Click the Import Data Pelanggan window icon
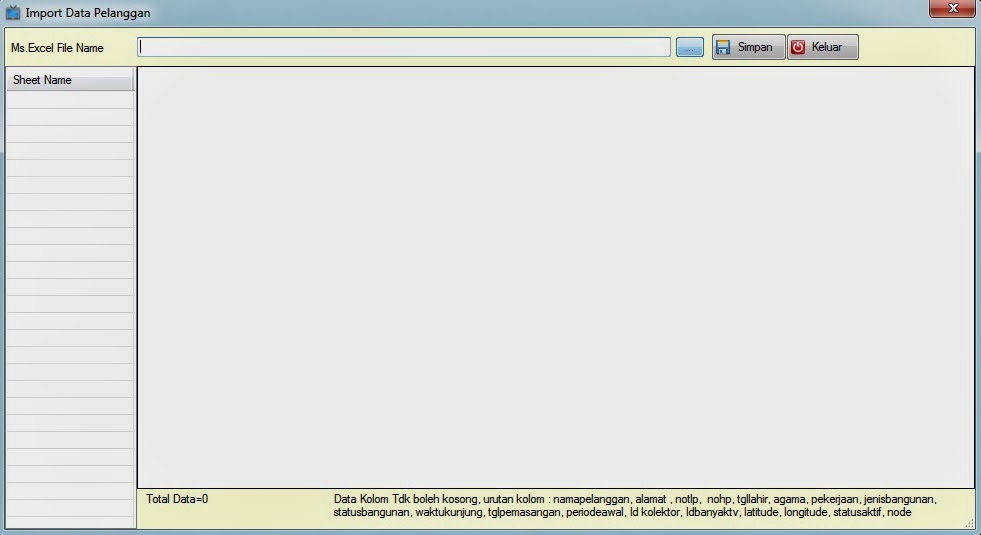This screenshot has width=981, height=535. pyautogui.click(x=13, y=13)
